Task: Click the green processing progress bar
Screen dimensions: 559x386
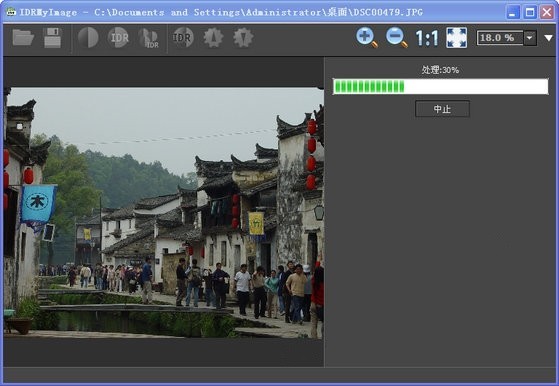Action: click(x=440, y=87)
